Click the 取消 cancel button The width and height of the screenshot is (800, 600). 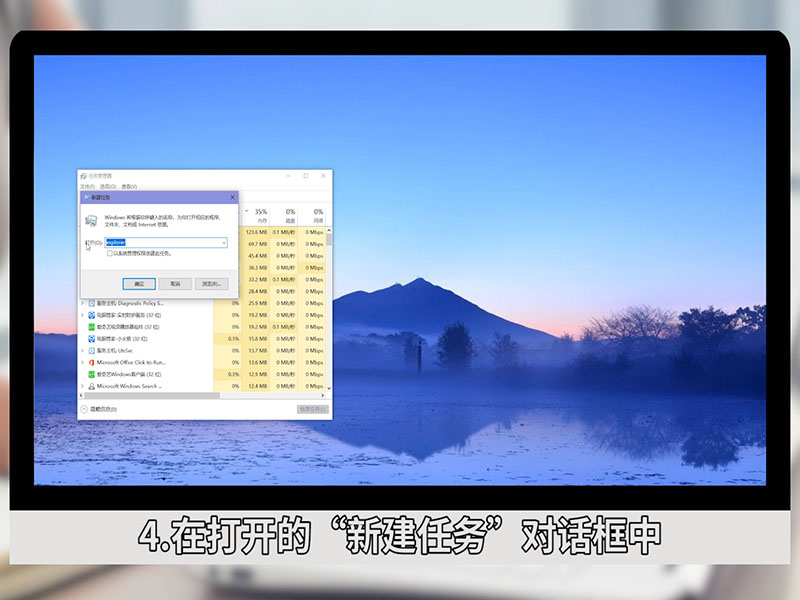(175, 284)
